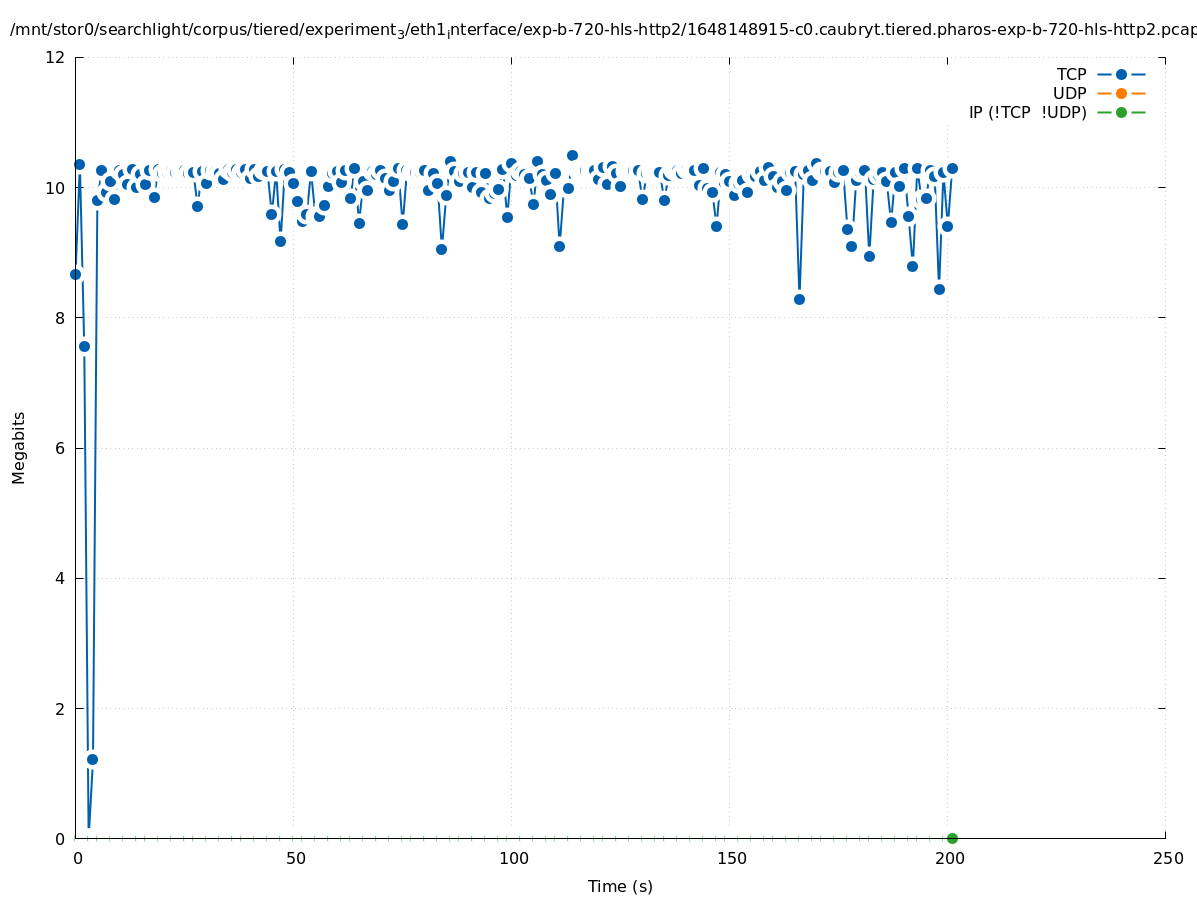This screenshot has width=1197, height=900.
Task: Click the lowest TCP point near 1.2 Megabits
Action: pyautogui.click(x=92, y=759)
